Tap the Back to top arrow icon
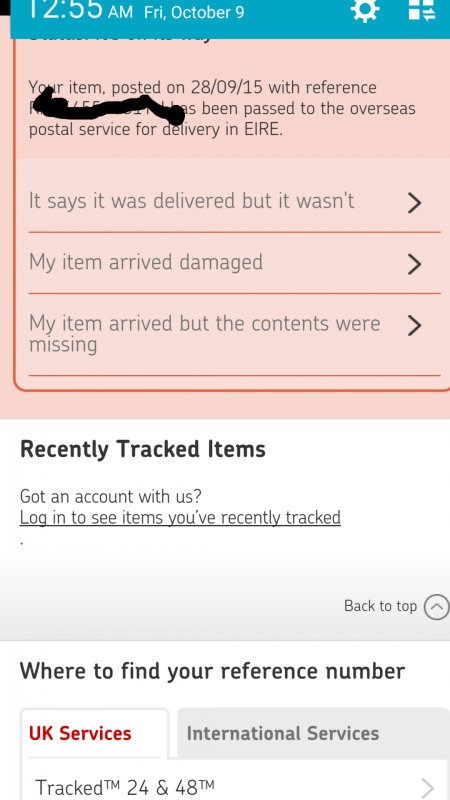450x800 pixels. 437,607
